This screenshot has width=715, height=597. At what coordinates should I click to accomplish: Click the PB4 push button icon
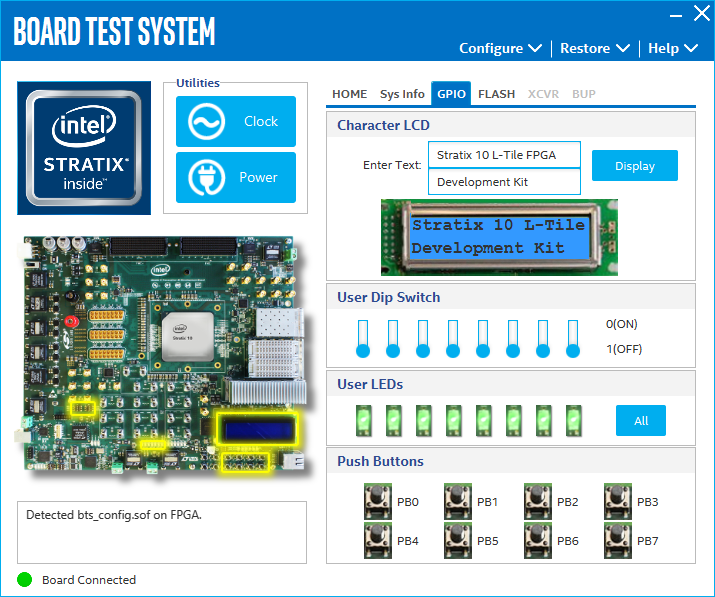pyautogui.click(x=378, y=541)
